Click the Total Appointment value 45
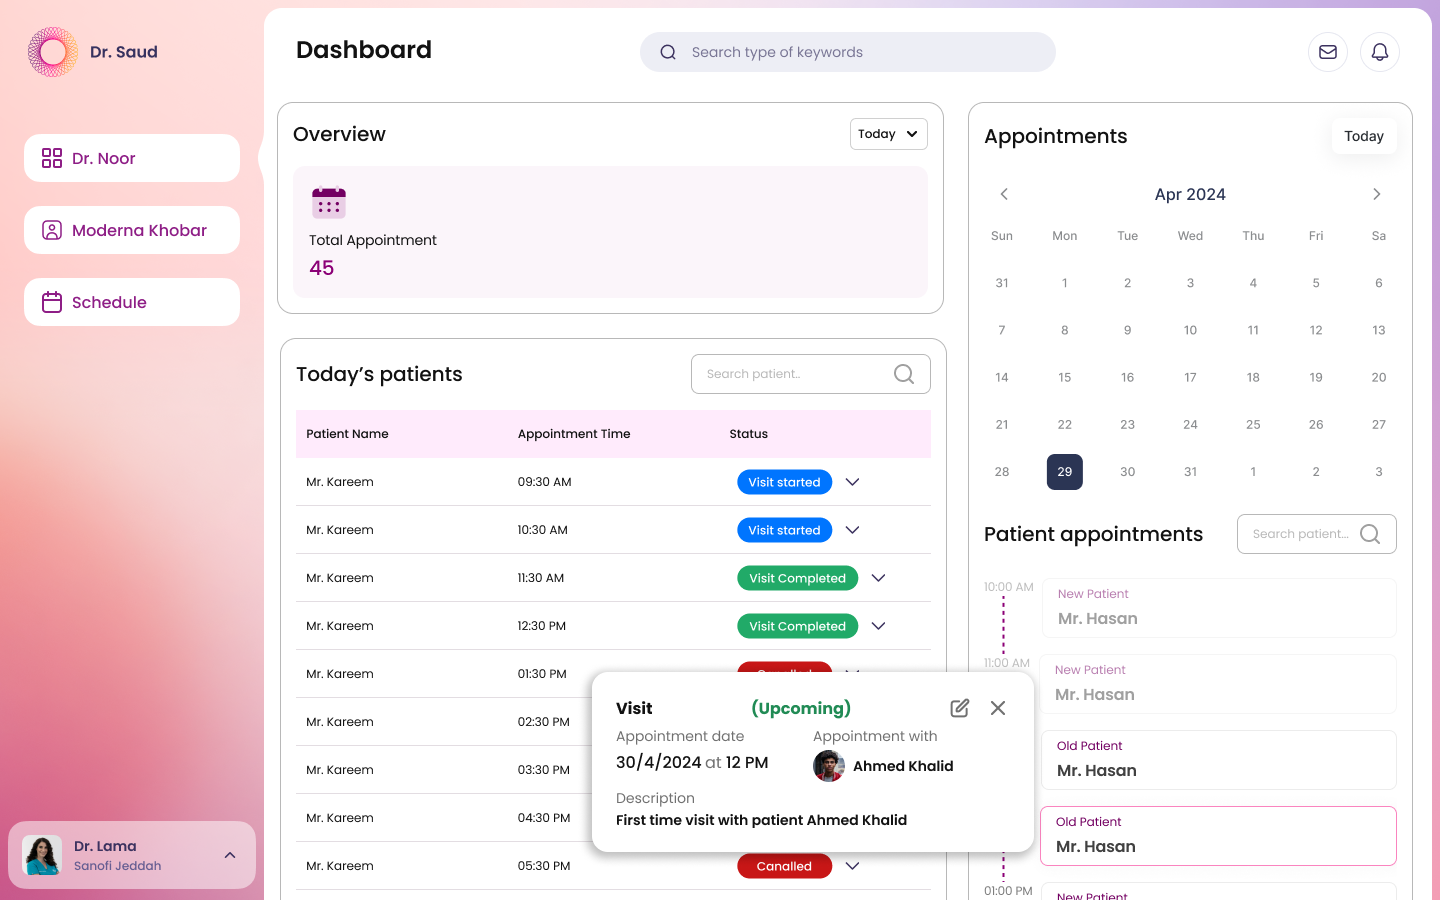Image resolution: width=1440 pixels, height=900 pixels. pyautogui.click(x=322, y=268)
